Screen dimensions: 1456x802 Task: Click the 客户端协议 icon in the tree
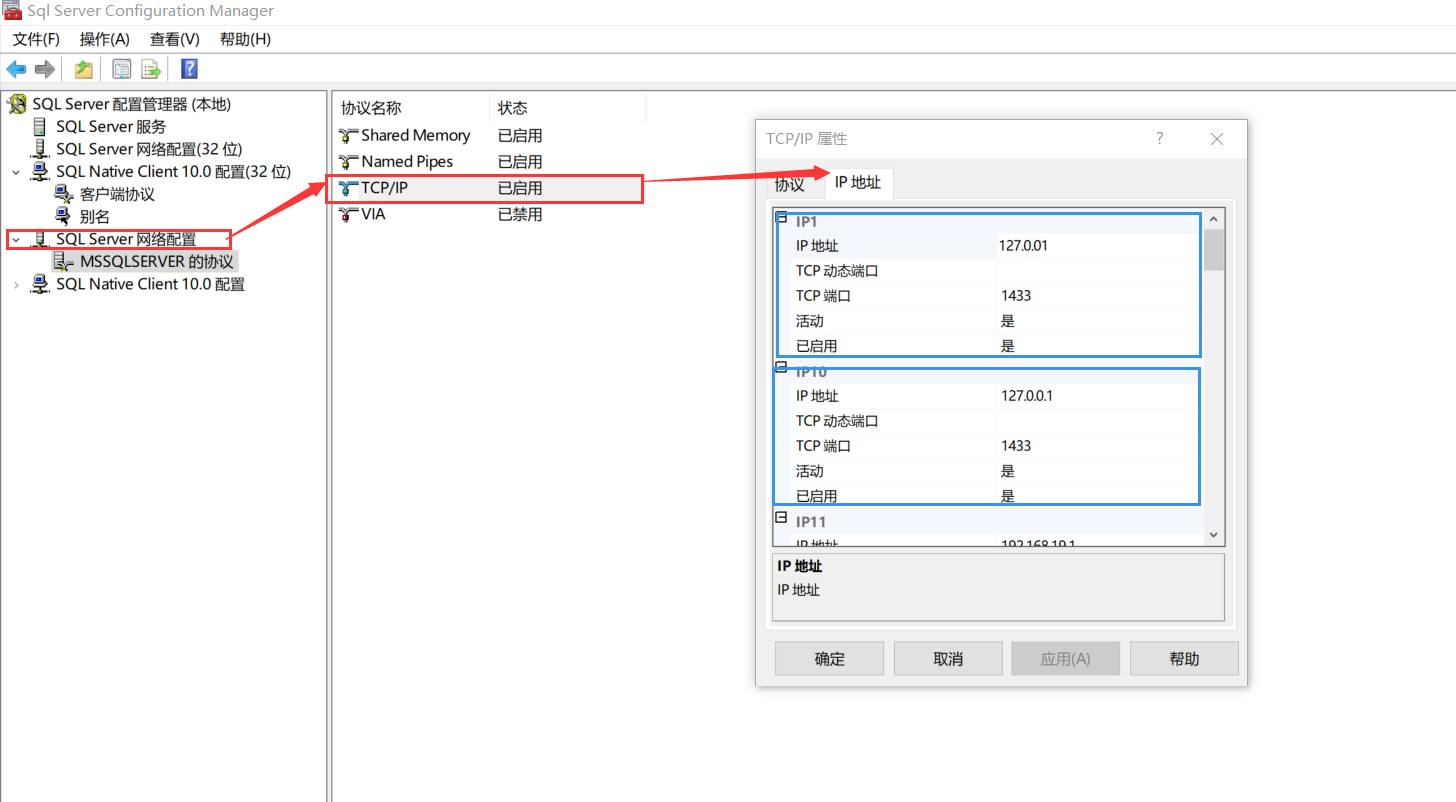click(x=62, y=194)
